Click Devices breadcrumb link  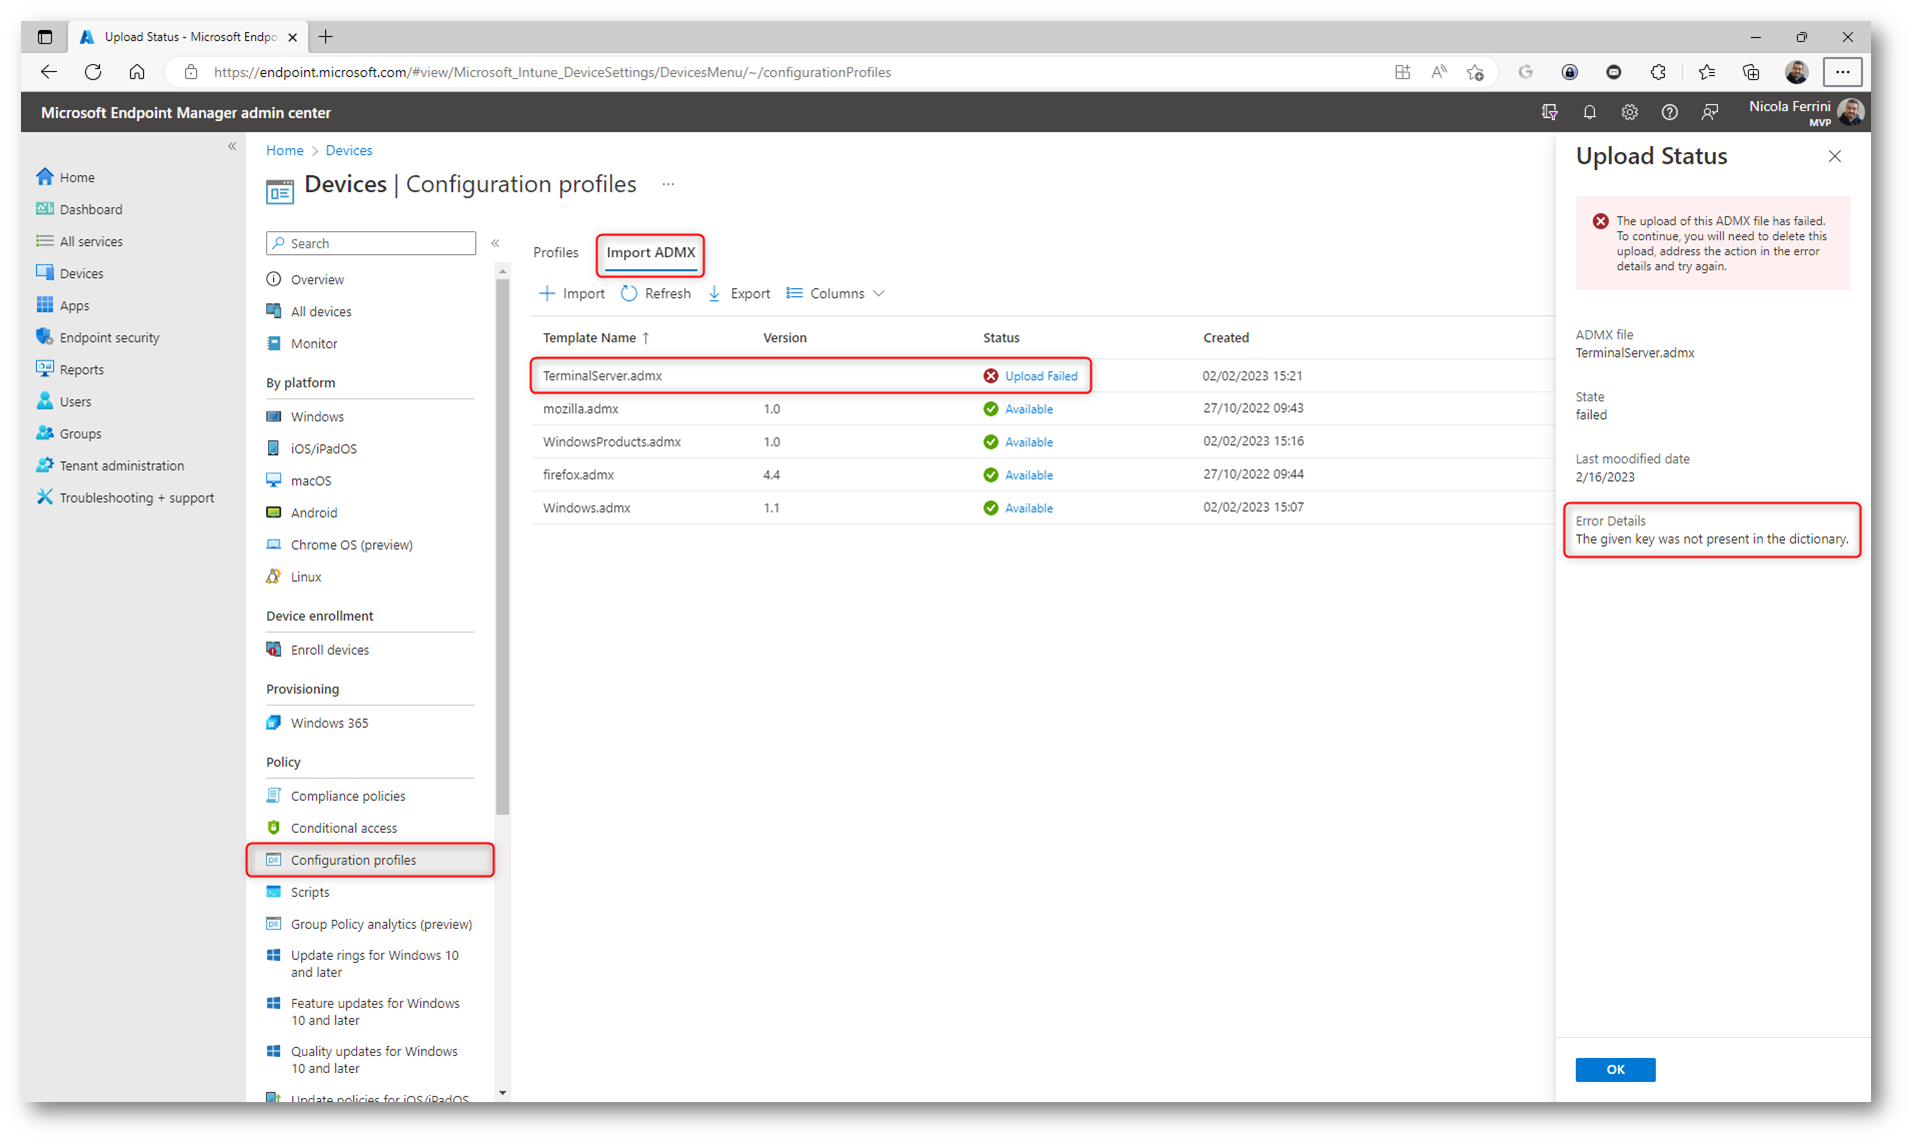348,150
